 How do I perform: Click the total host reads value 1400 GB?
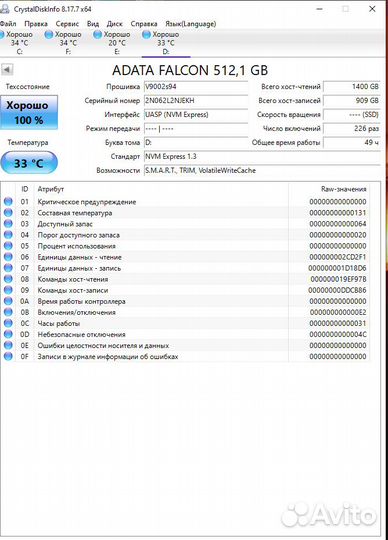coord(352,87)
